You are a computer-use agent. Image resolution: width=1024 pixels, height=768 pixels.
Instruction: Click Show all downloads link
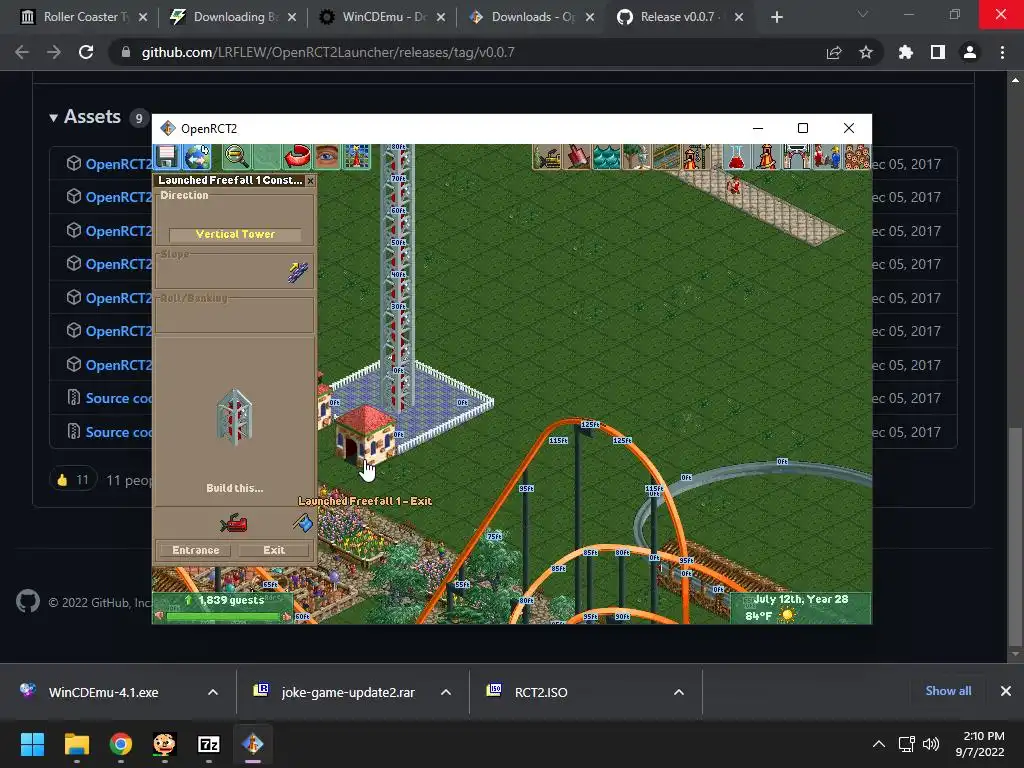tap(948, 690)
